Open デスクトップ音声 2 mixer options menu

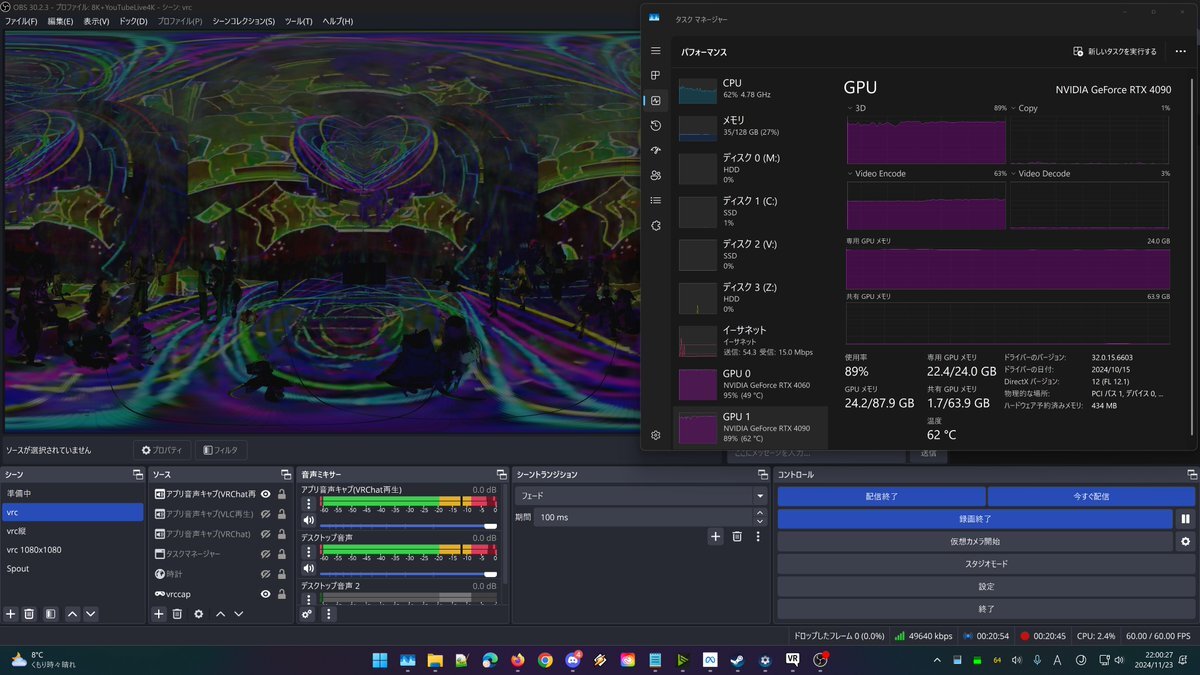click(x=309, y=597)
